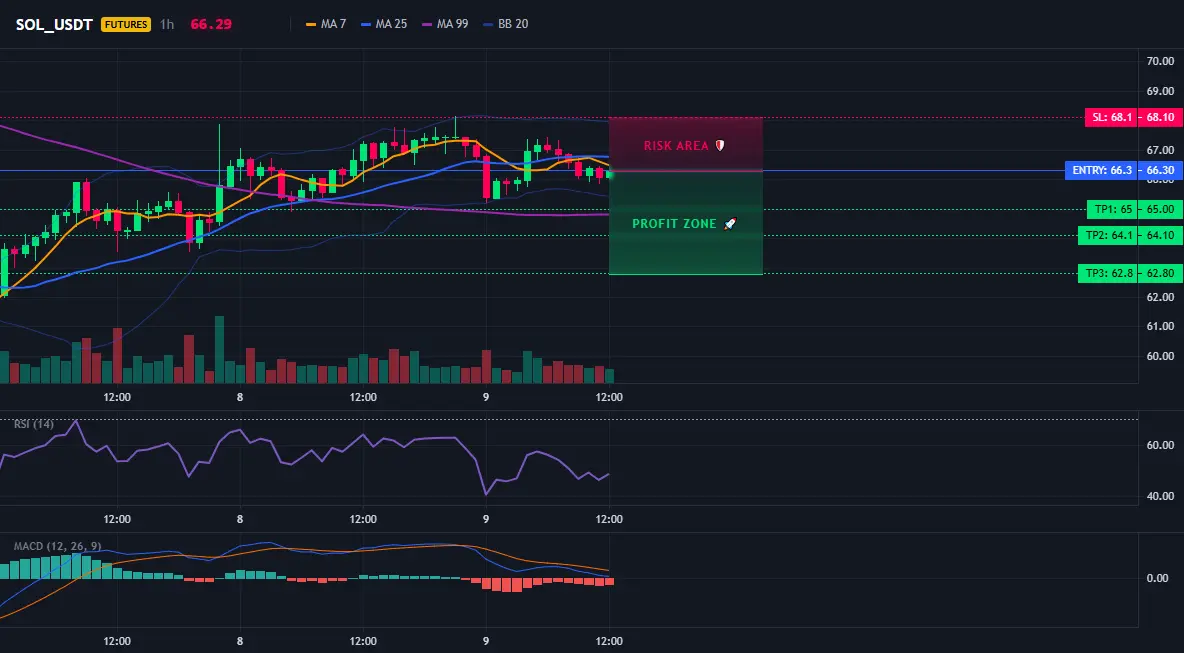
Task: Toggle the MA 25 legend entry
Action: [384, 24]
